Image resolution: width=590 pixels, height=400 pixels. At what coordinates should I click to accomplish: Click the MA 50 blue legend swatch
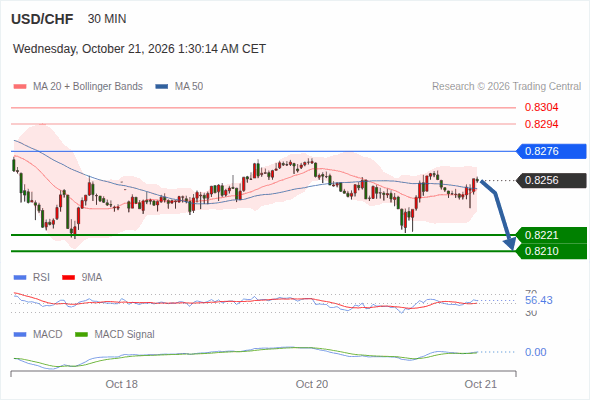[162, 87]
